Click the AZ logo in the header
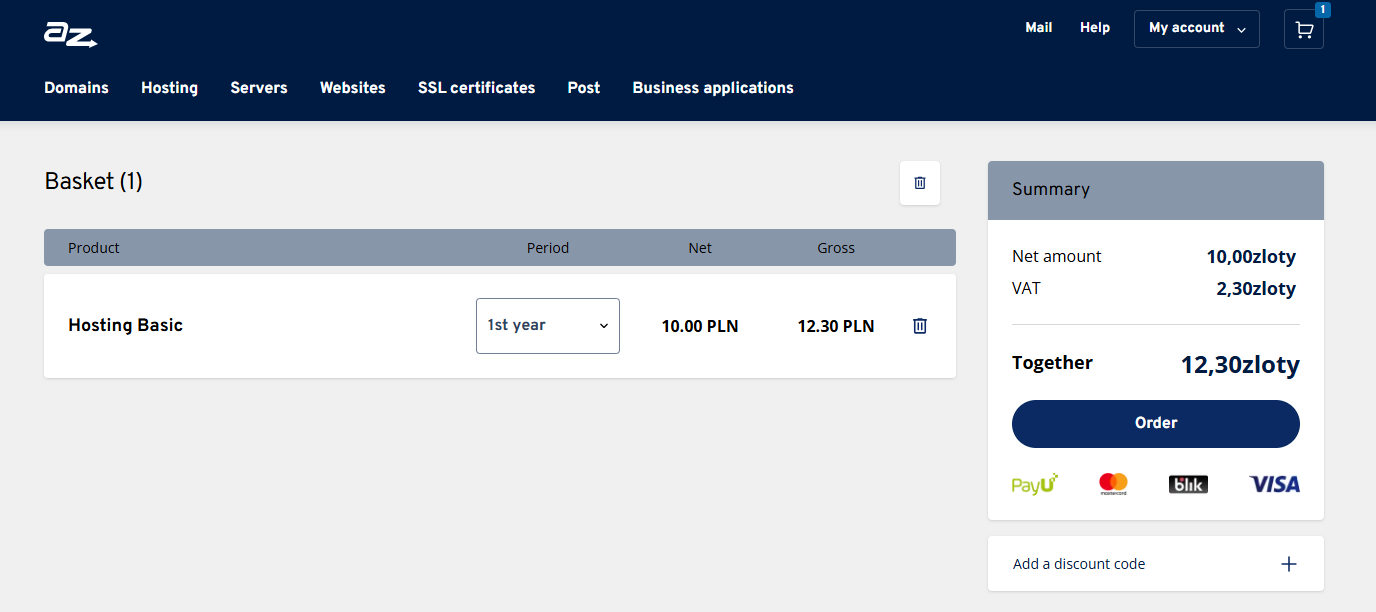This screenshot has height=612, width=1376. (71, 33)
